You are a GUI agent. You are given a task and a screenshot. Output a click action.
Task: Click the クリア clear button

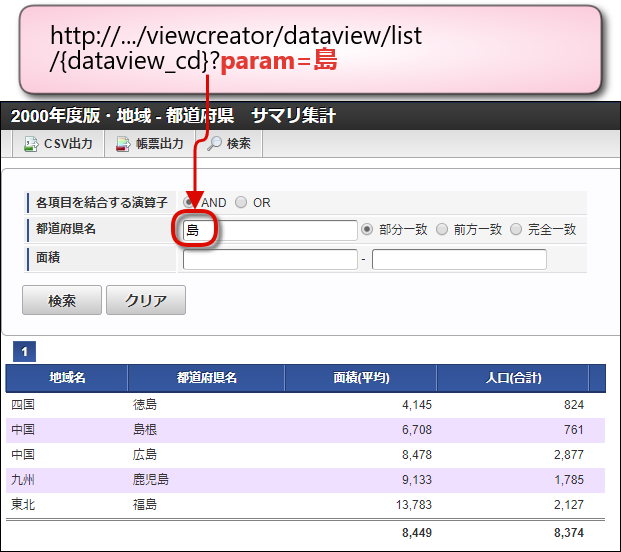[146, 300]
